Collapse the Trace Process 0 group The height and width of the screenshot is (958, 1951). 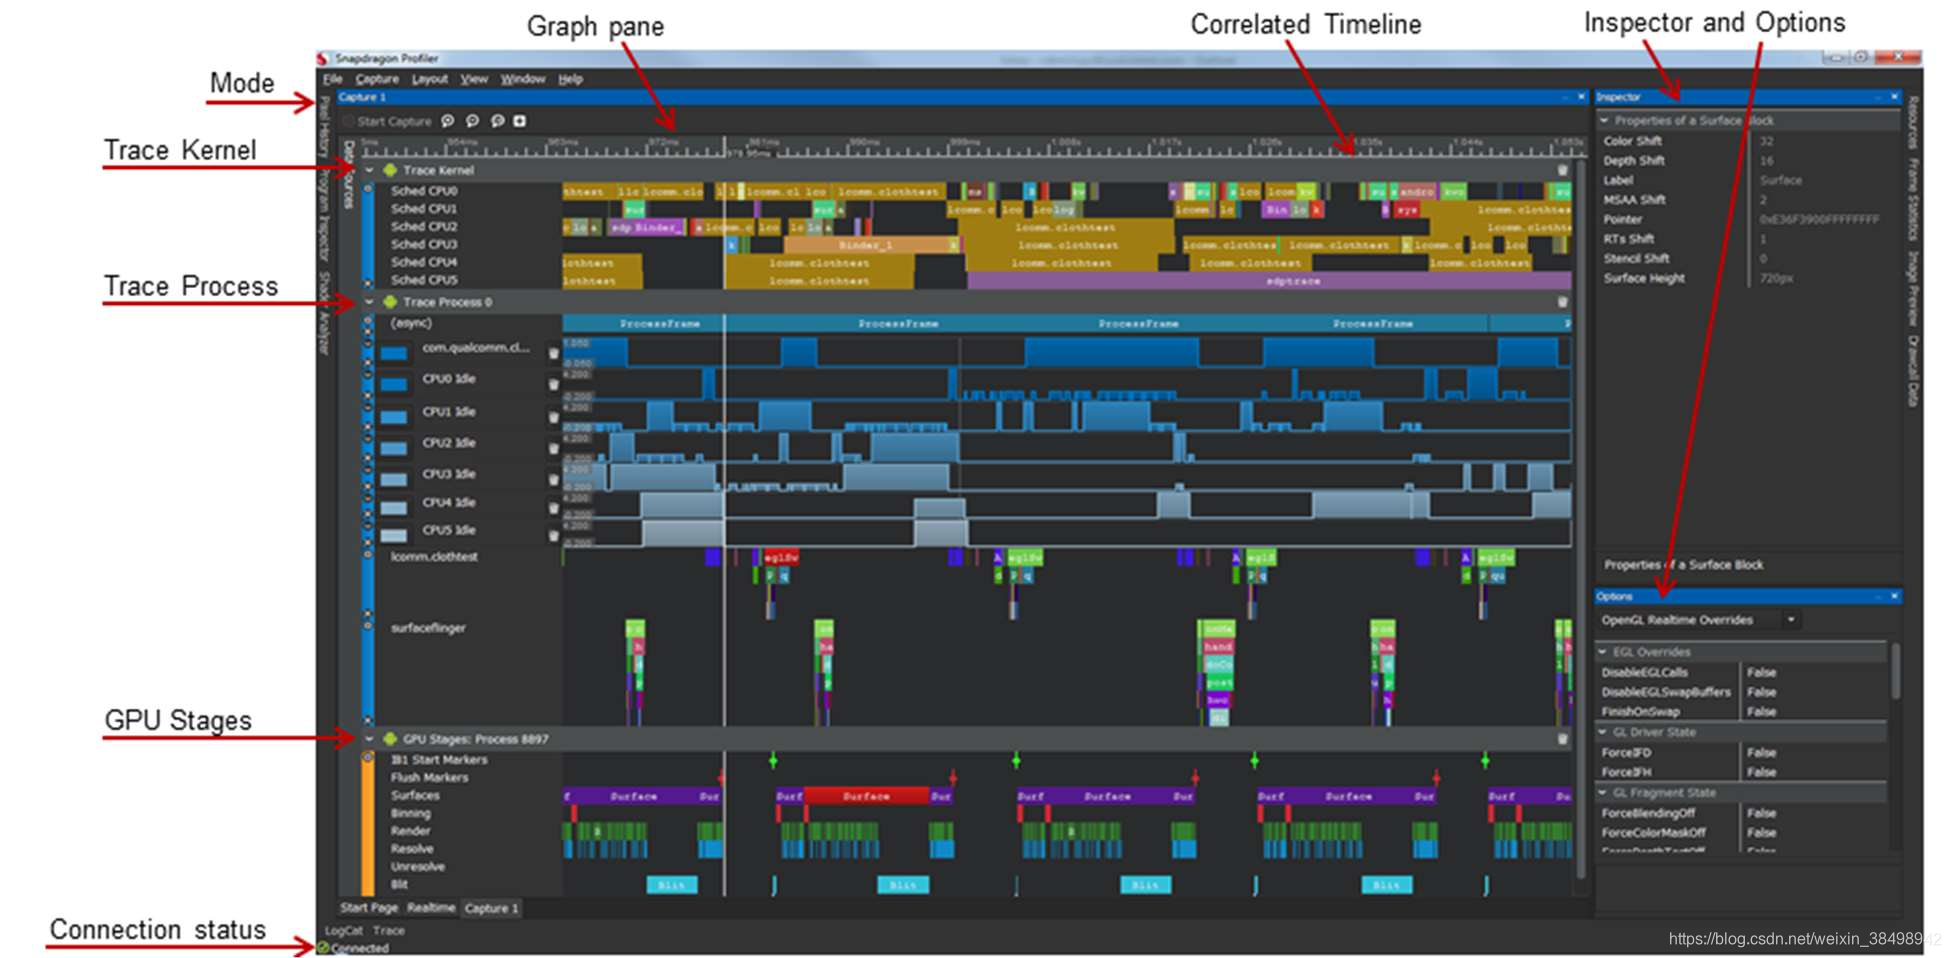tap(370, 302)
